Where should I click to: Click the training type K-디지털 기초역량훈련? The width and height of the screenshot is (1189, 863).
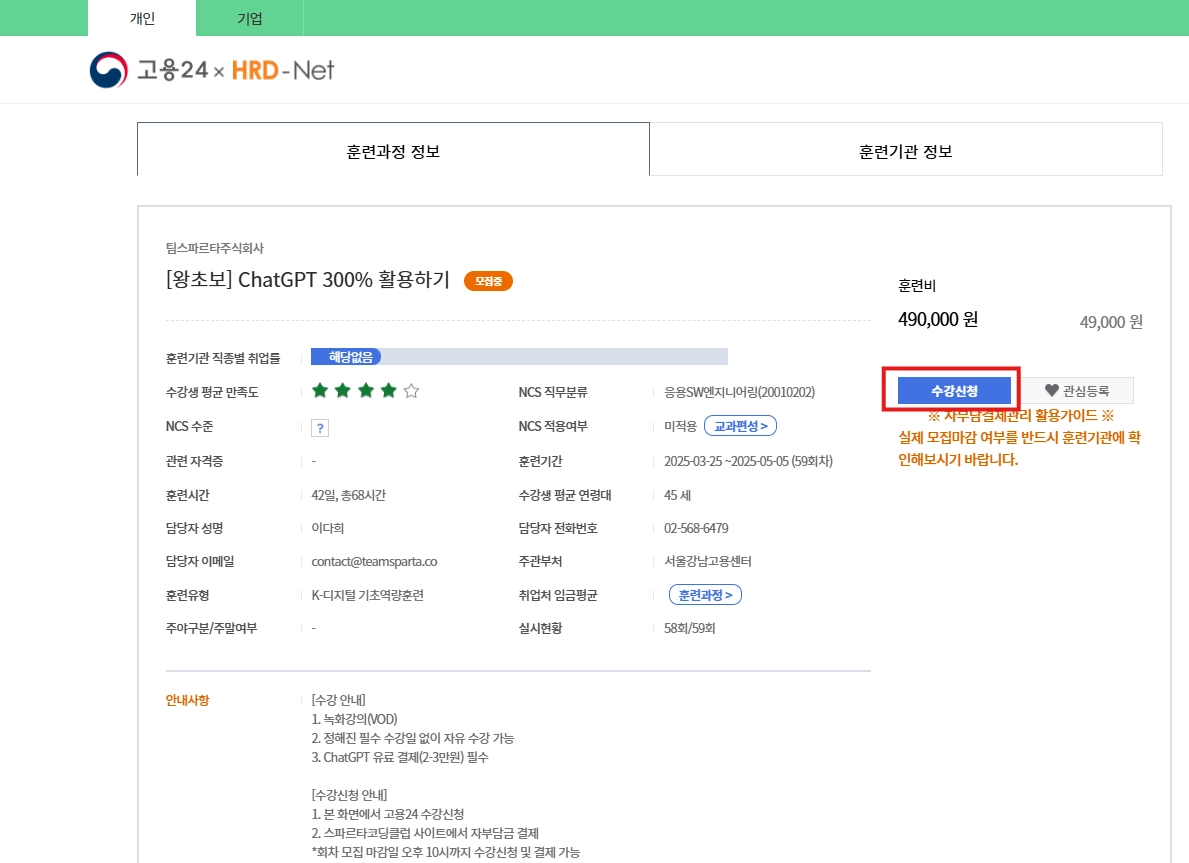pos(367,595)
